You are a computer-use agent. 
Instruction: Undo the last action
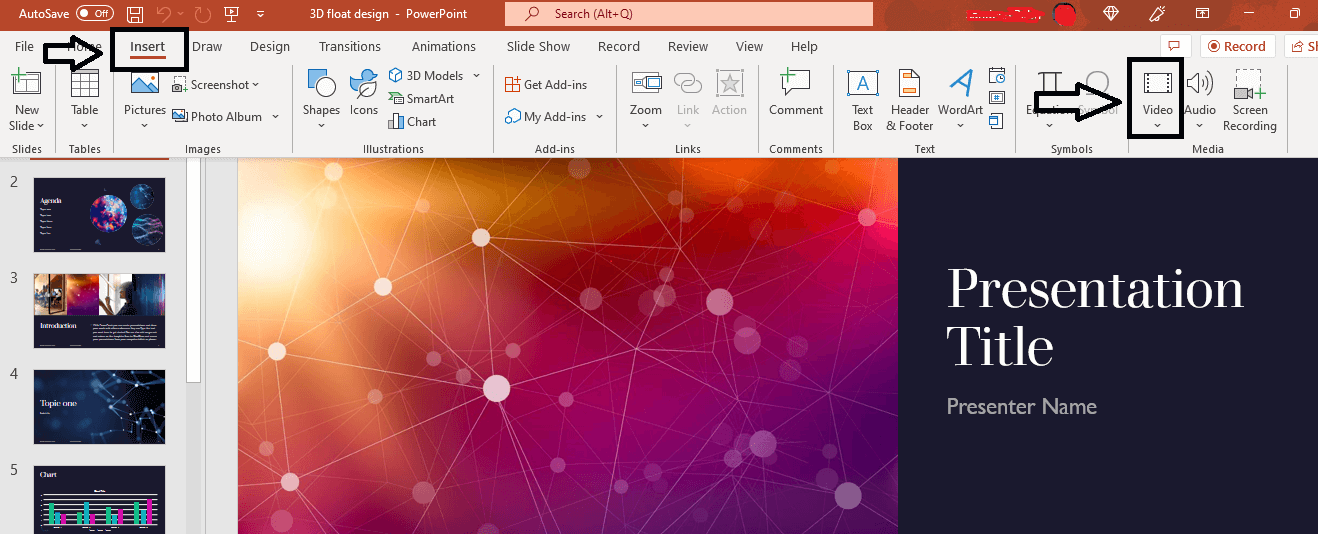[x=165, y=14]
